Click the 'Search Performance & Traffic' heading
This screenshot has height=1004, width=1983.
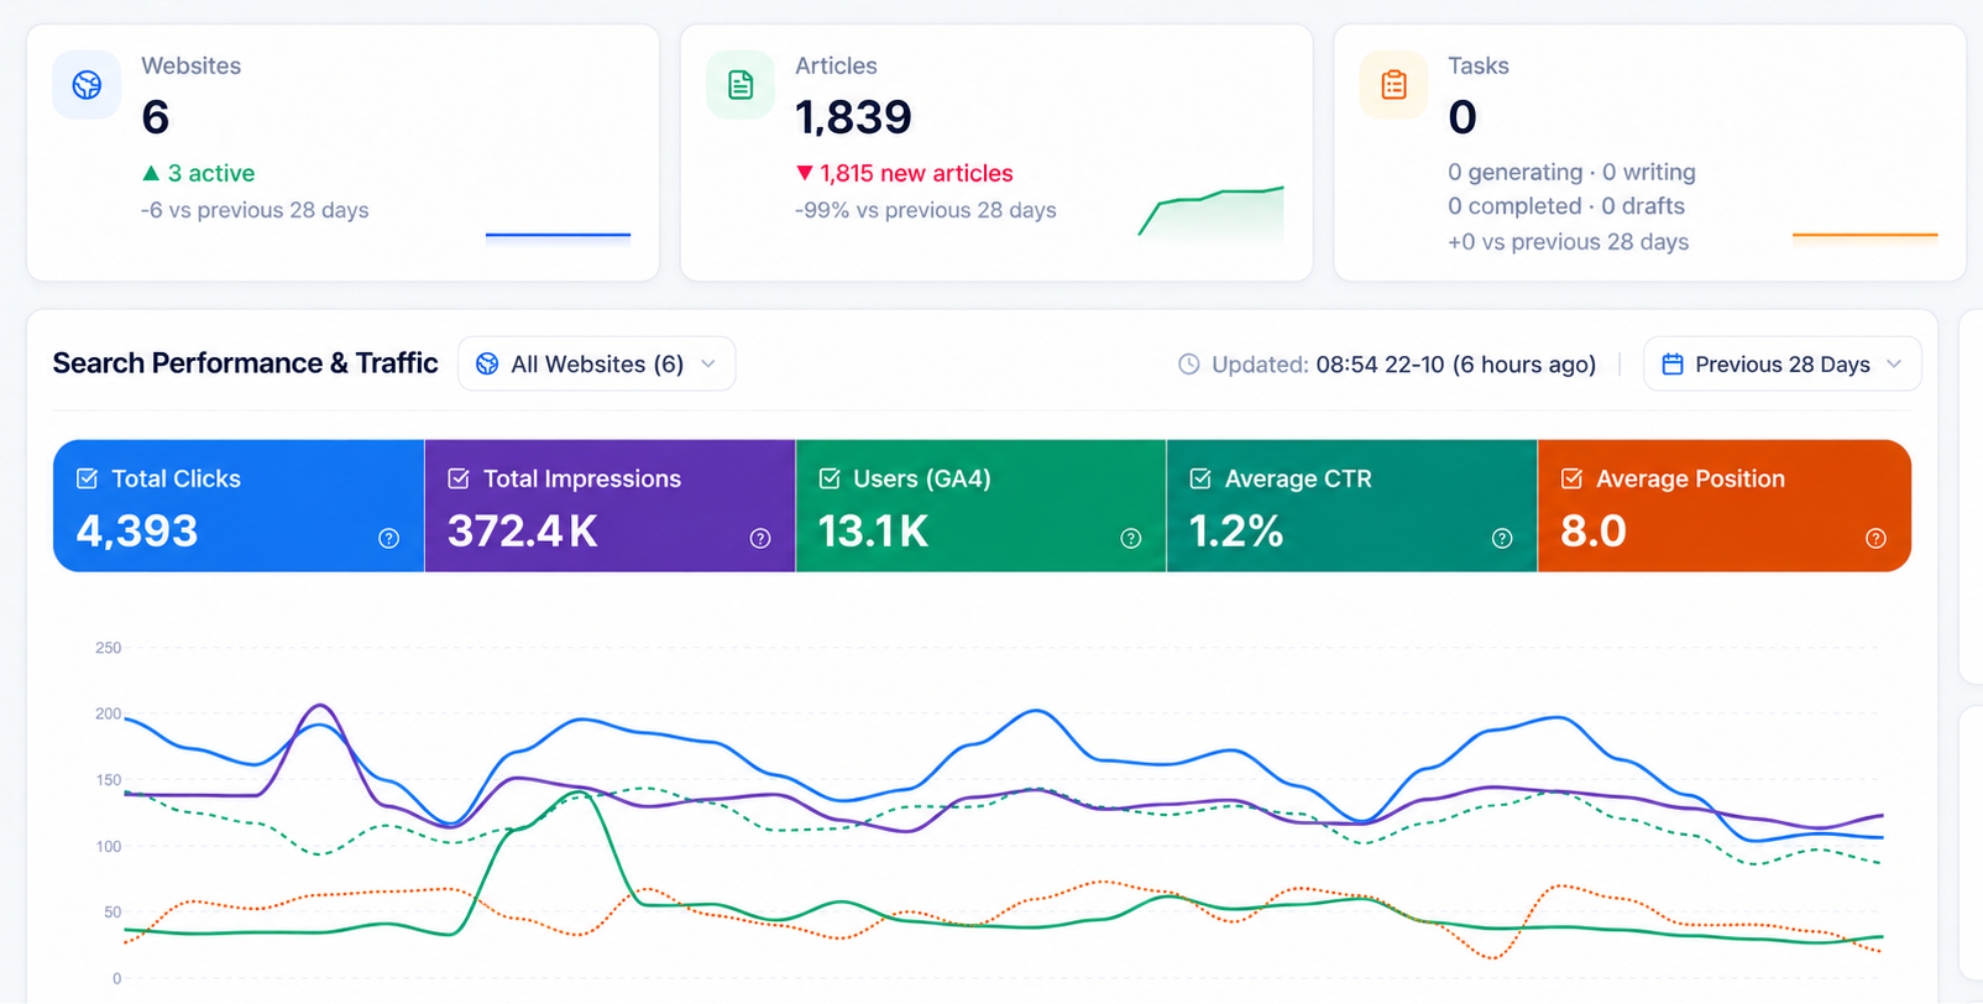[x=245, y=363]
